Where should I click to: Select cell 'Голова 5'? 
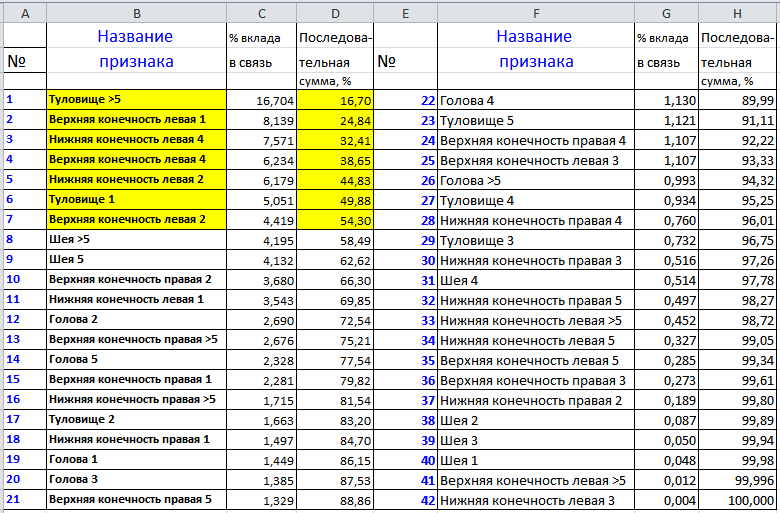[x=137, y=359]
